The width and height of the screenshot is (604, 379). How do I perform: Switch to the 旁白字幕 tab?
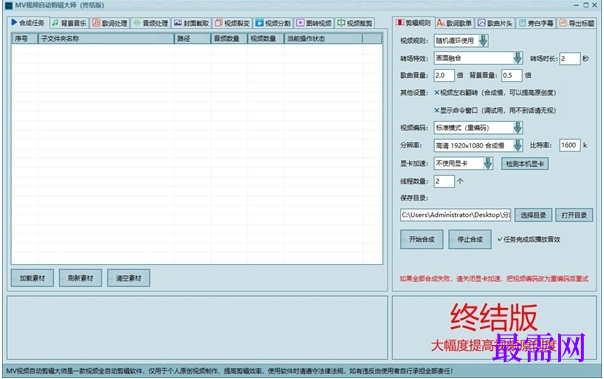[536, 23]
